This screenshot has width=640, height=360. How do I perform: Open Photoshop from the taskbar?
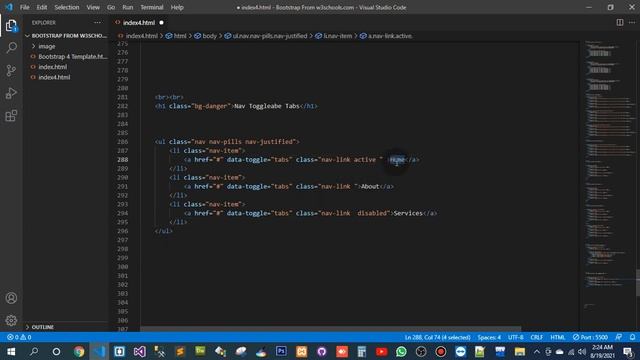(281, 351)
